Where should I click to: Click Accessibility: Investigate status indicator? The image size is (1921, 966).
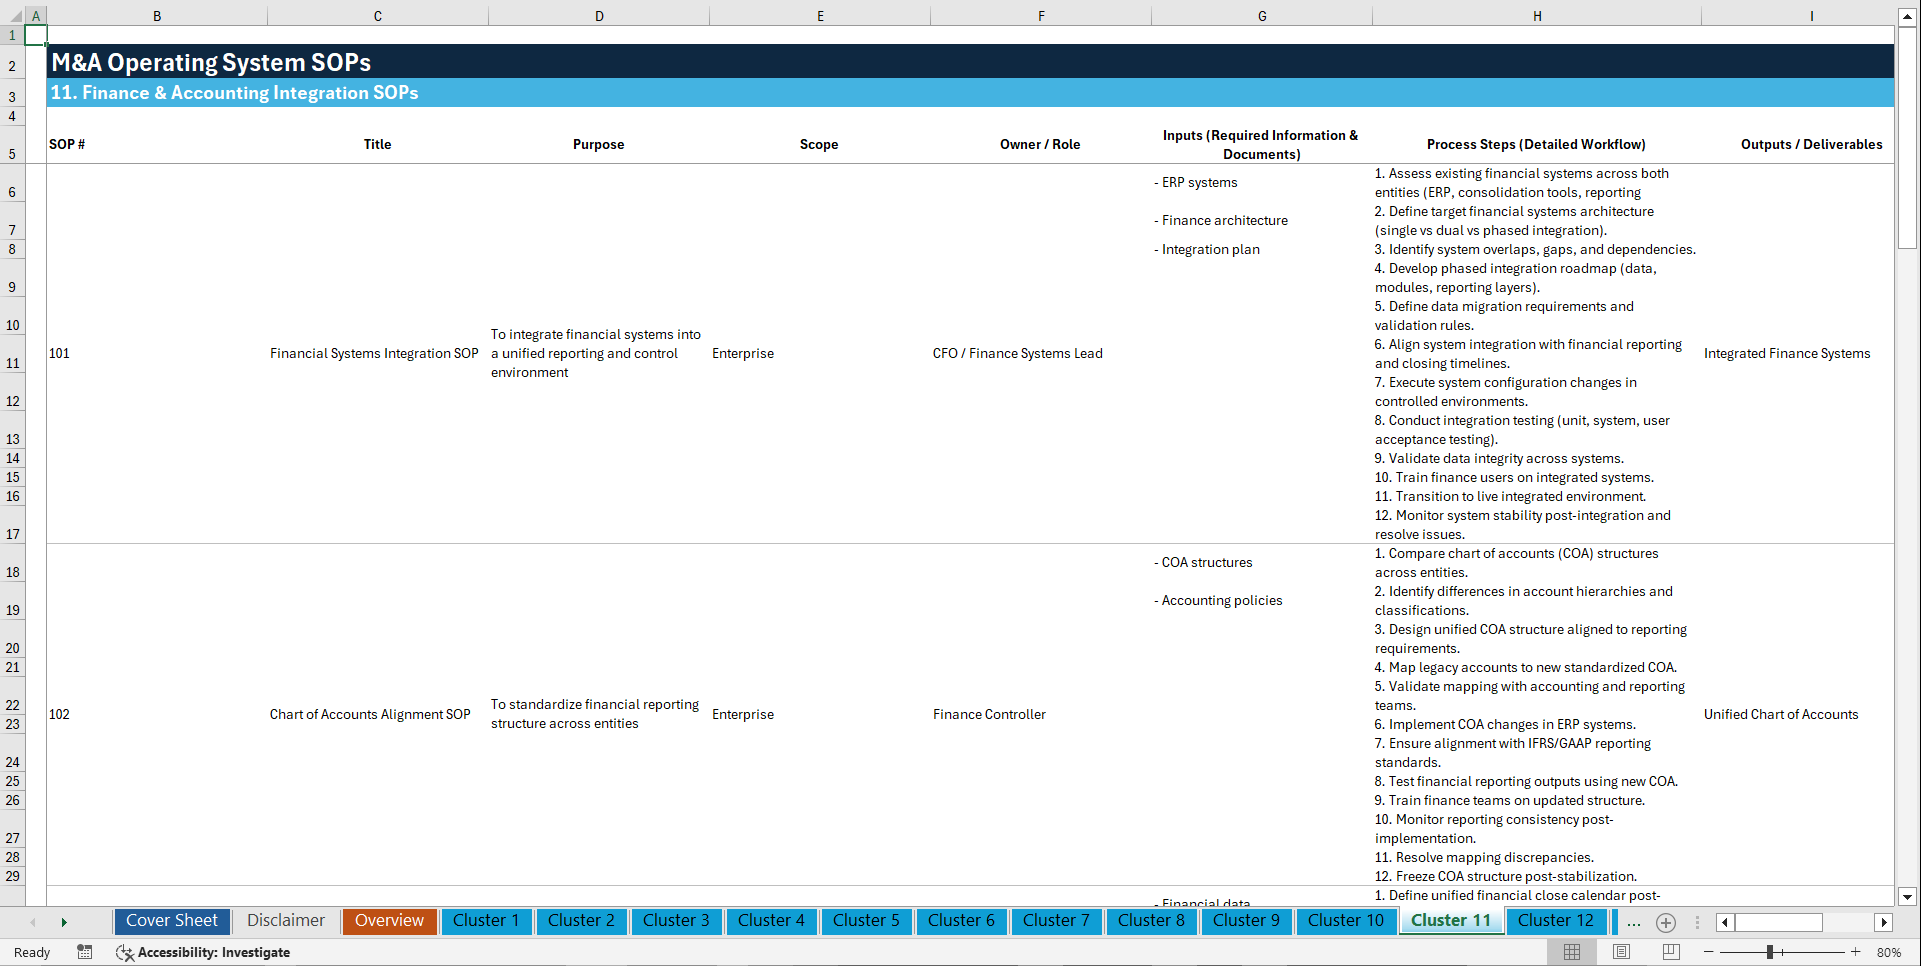[x=203, y=952]
